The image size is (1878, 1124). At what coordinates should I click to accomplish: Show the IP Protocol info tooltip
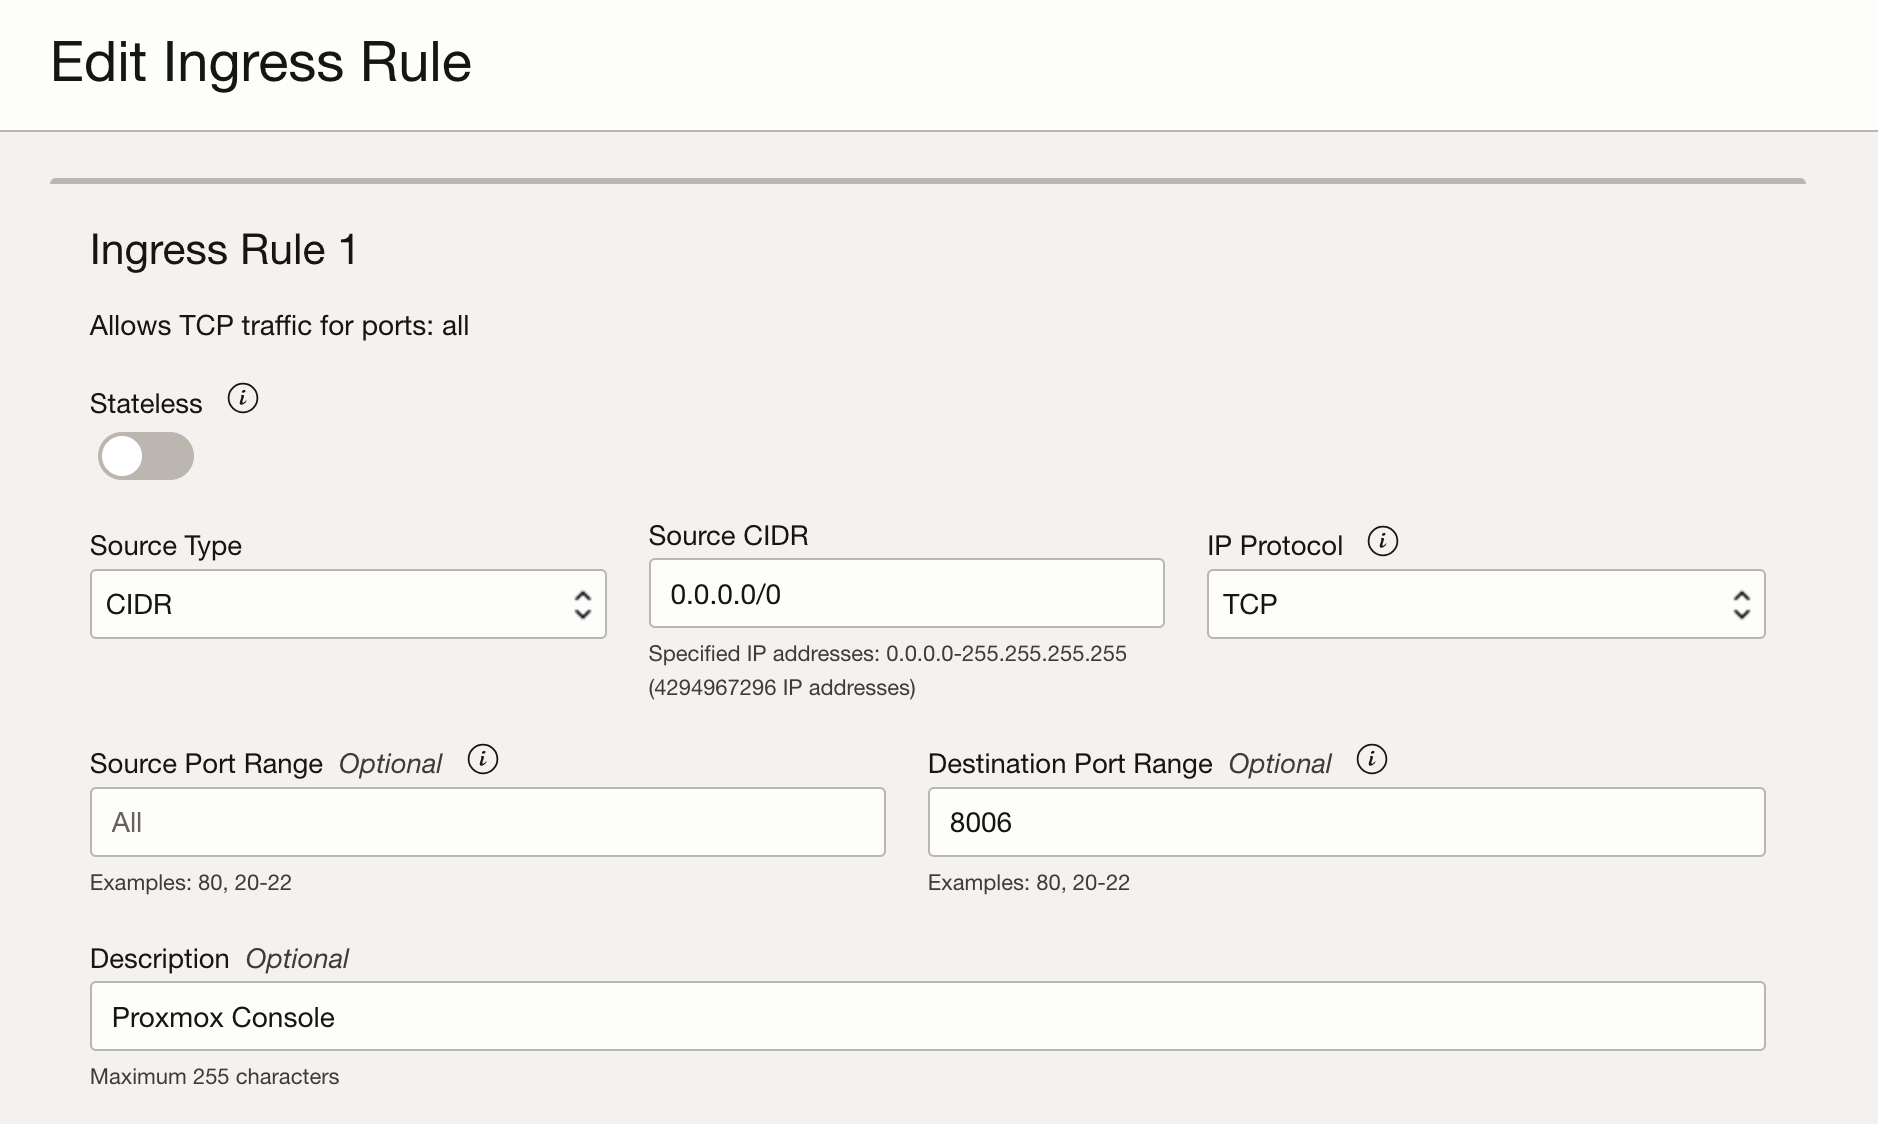tap(1384, 542)
